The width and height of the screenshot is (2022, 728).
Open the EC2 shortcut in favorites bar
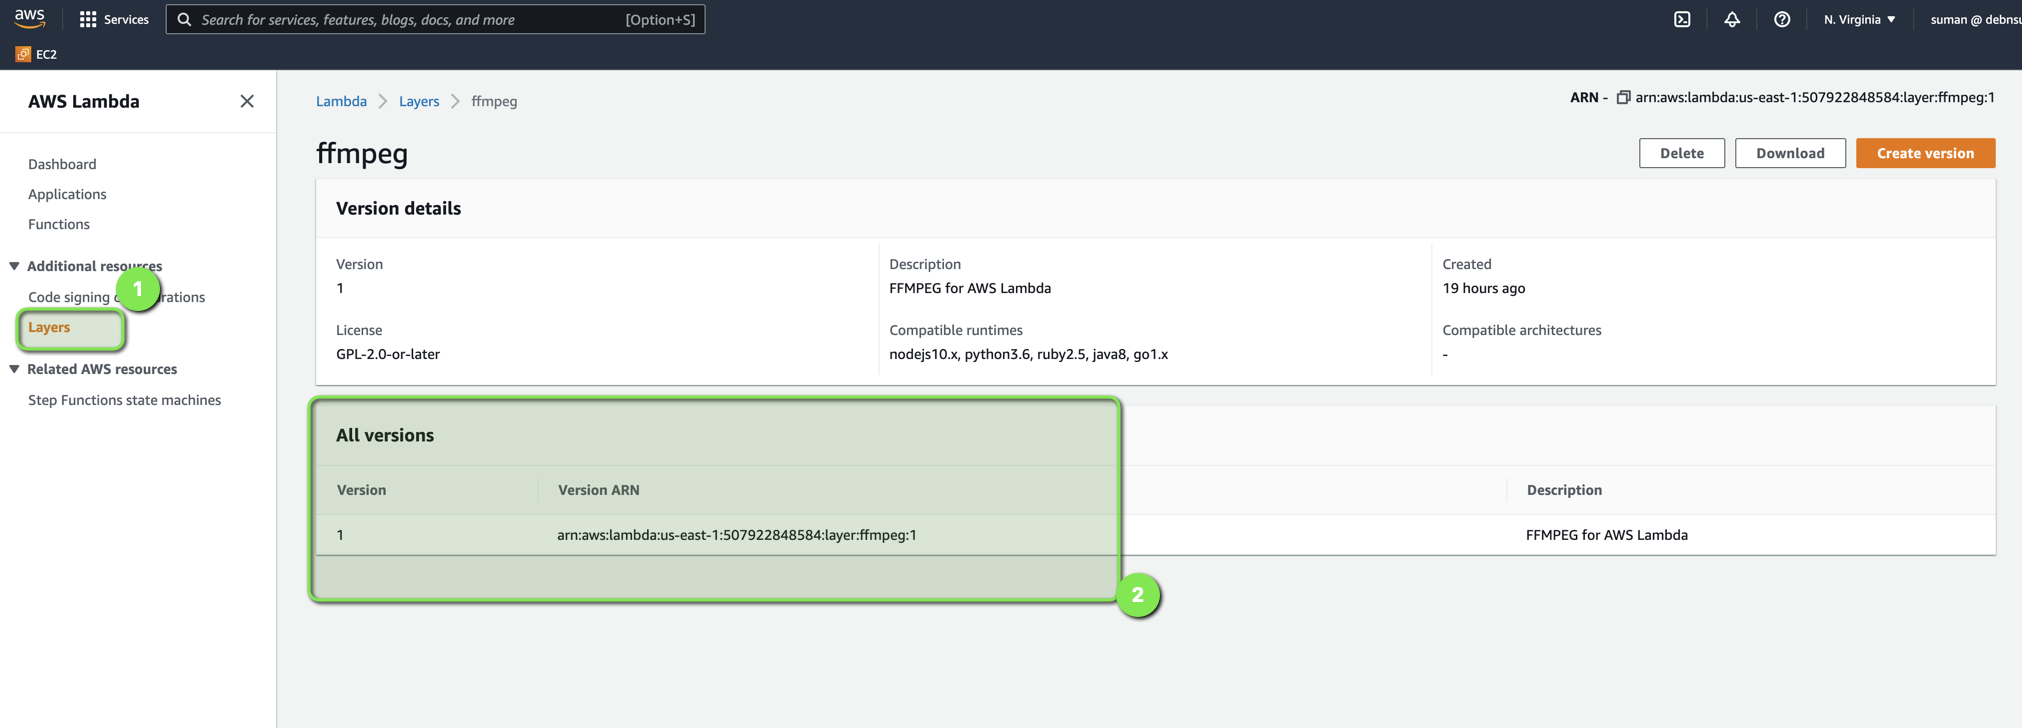click(37, 54)
